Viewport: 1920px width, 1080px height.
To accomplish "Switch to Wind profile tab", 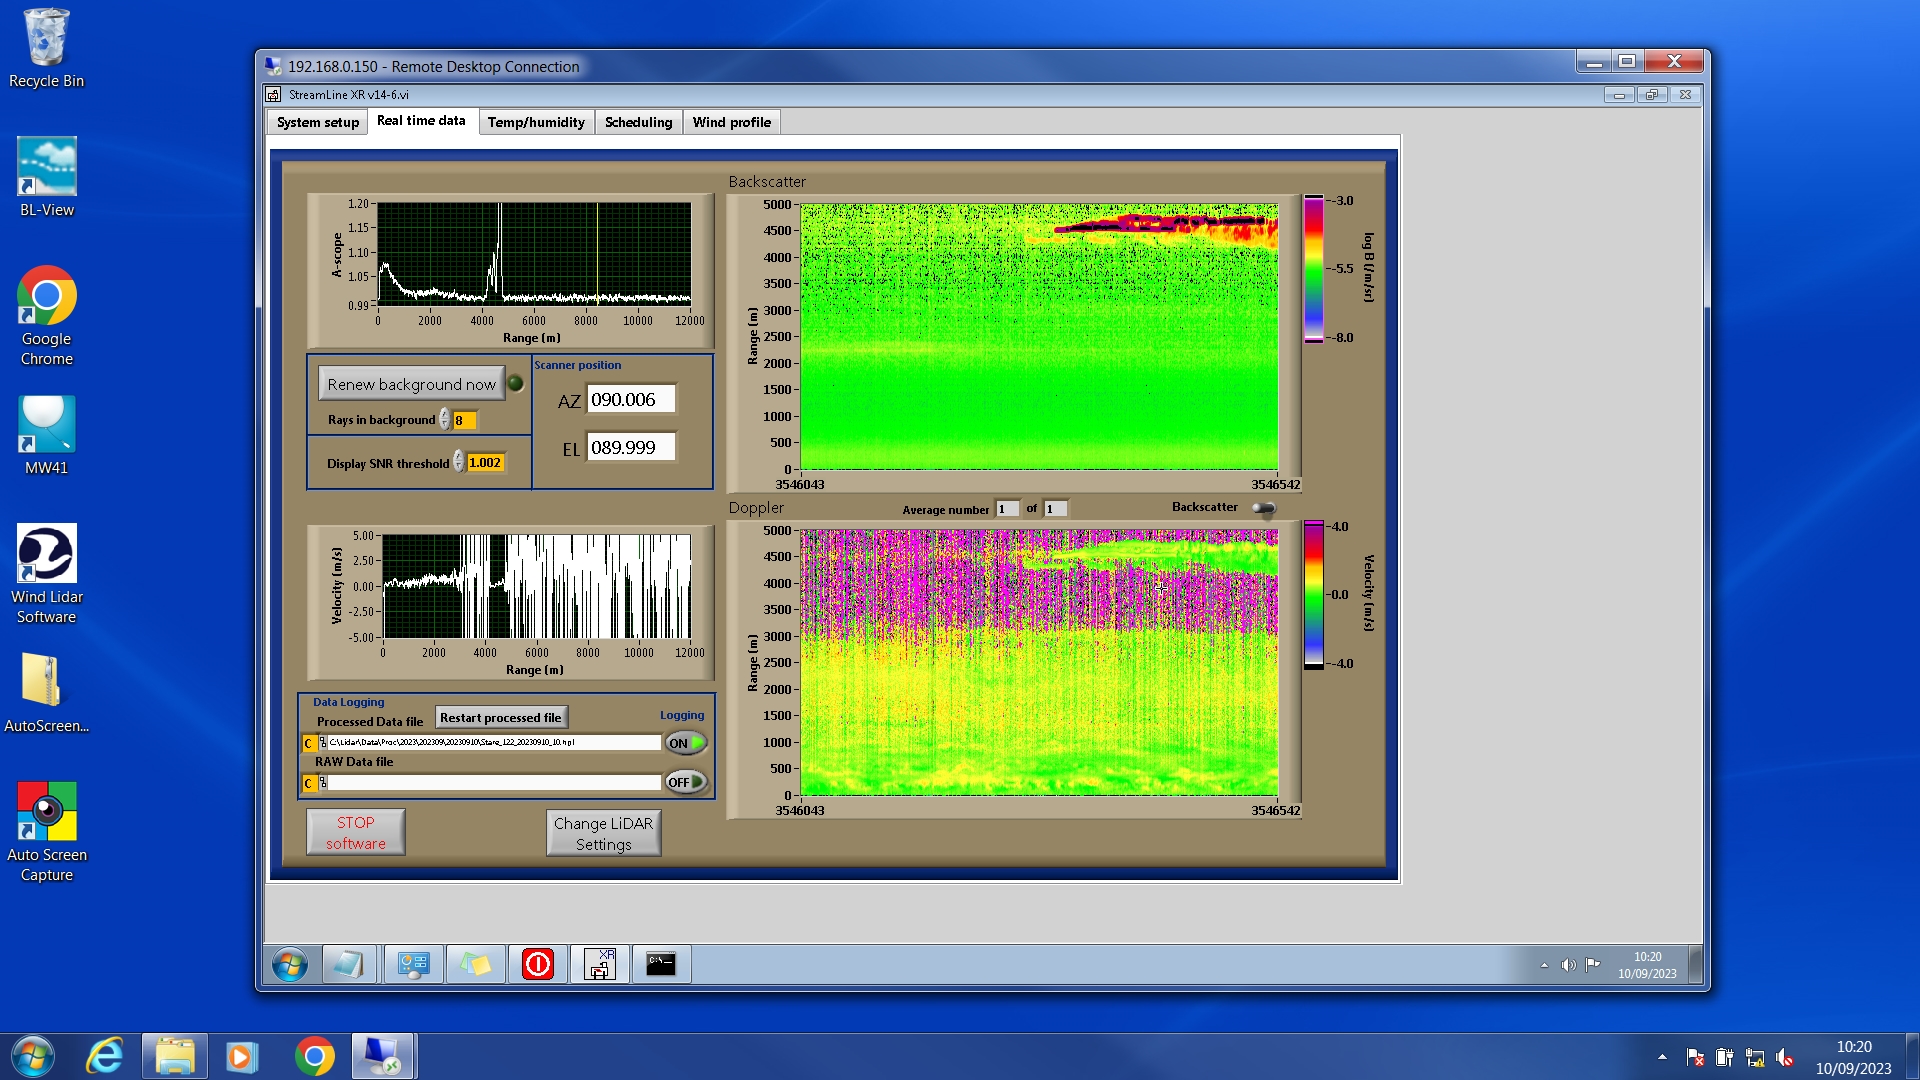I will pos(731,122).
